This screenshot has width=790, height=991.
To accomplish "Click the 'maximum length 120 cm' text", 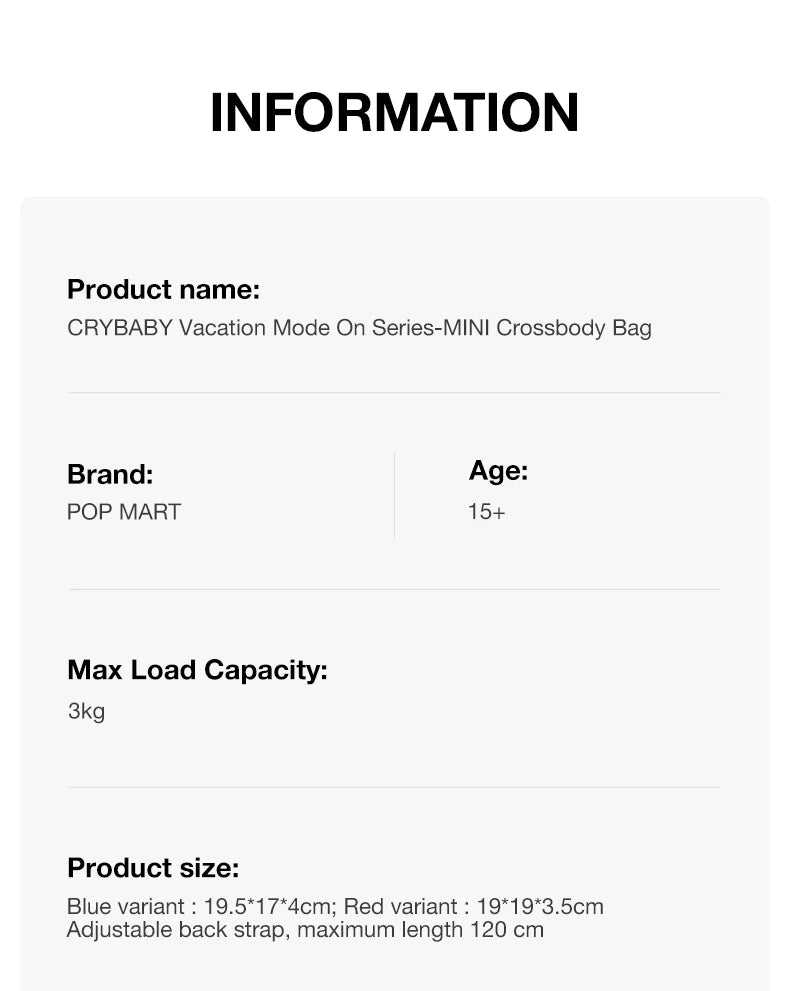I will pos(421,930).
